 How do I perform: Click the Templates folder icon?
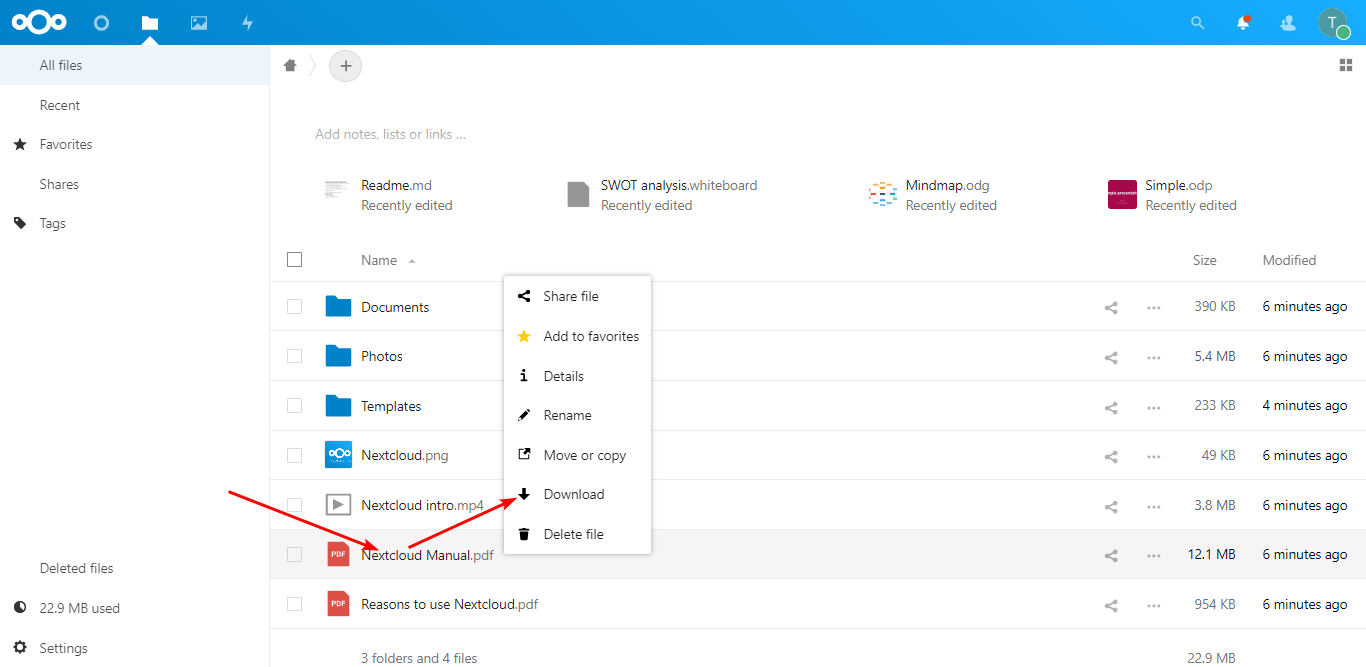click(x=339, y=405)
